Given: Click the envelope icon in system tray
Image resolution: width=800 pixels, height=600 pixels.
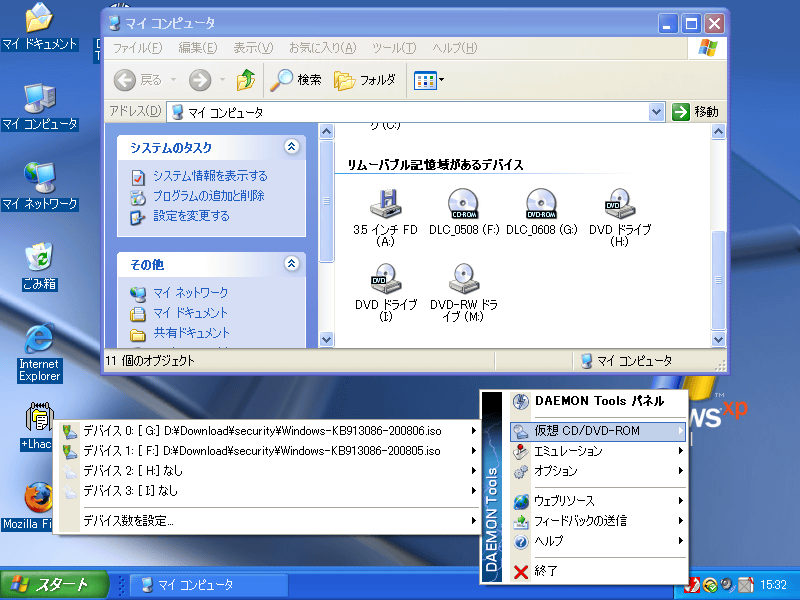Looking at the screenshot, I should coord(745,585).
